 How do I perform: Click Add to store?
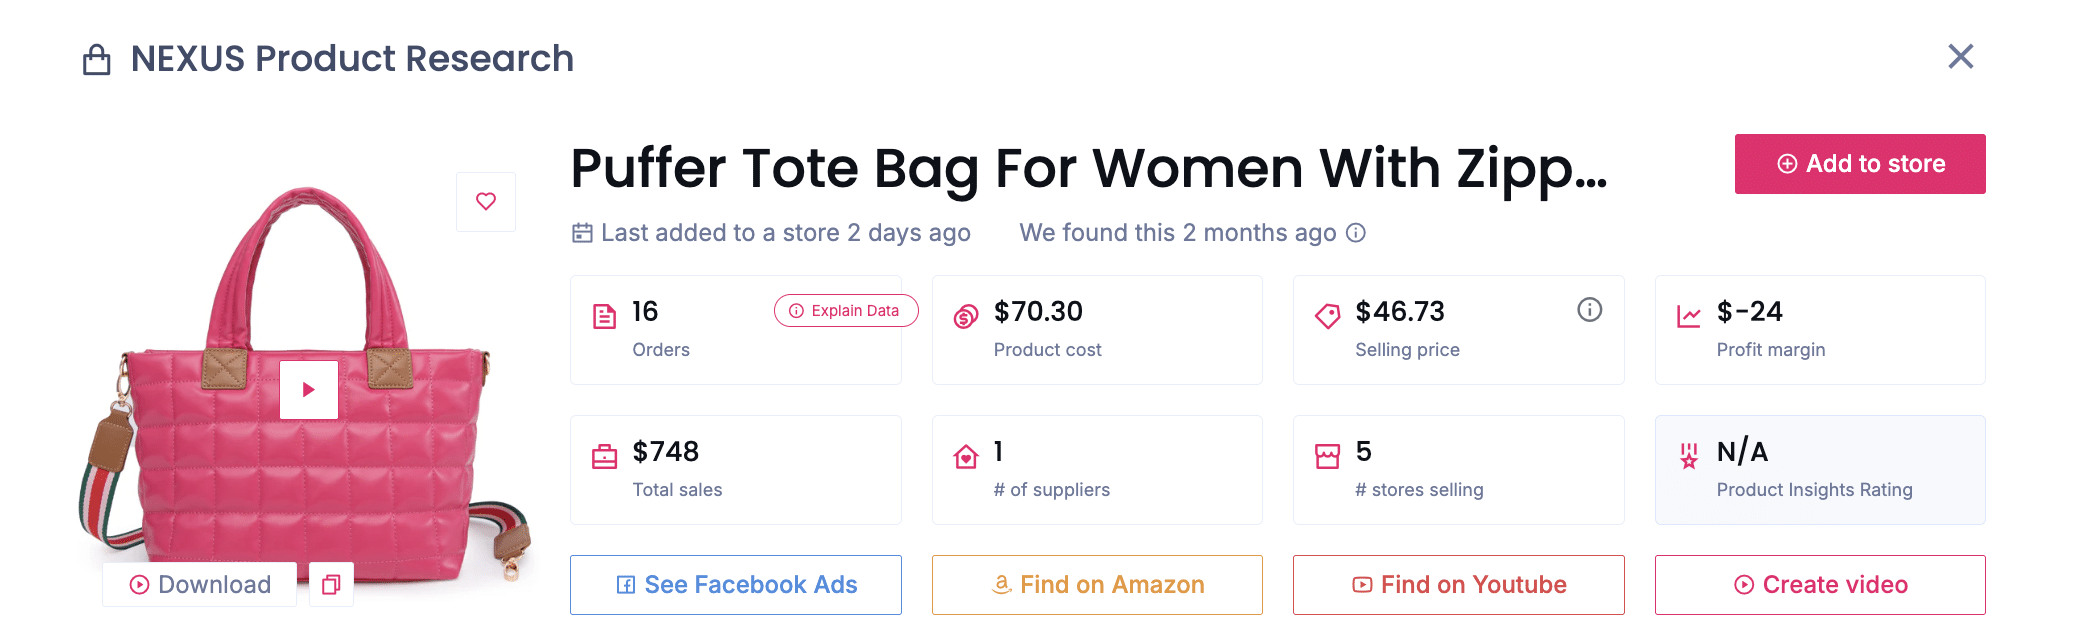click(x=1859, y=163)
